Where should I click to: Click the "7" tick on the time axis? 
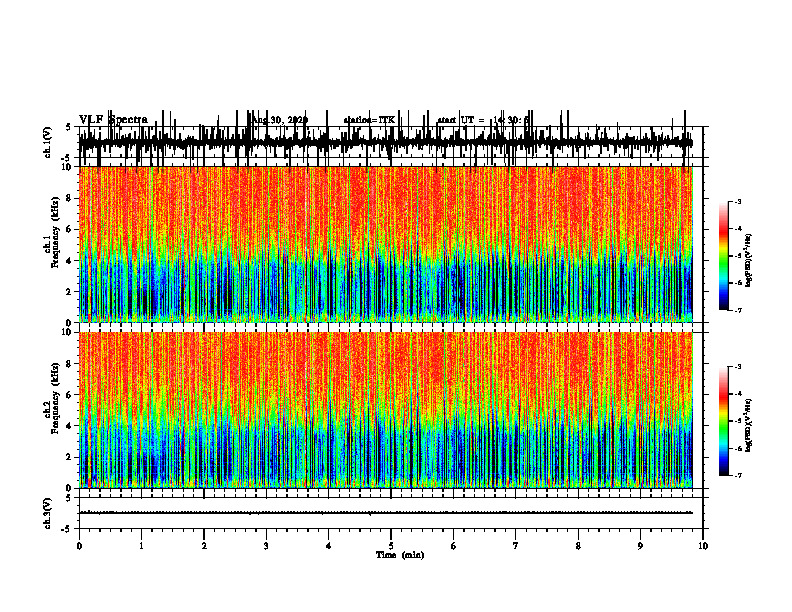[x=516, y=546]
